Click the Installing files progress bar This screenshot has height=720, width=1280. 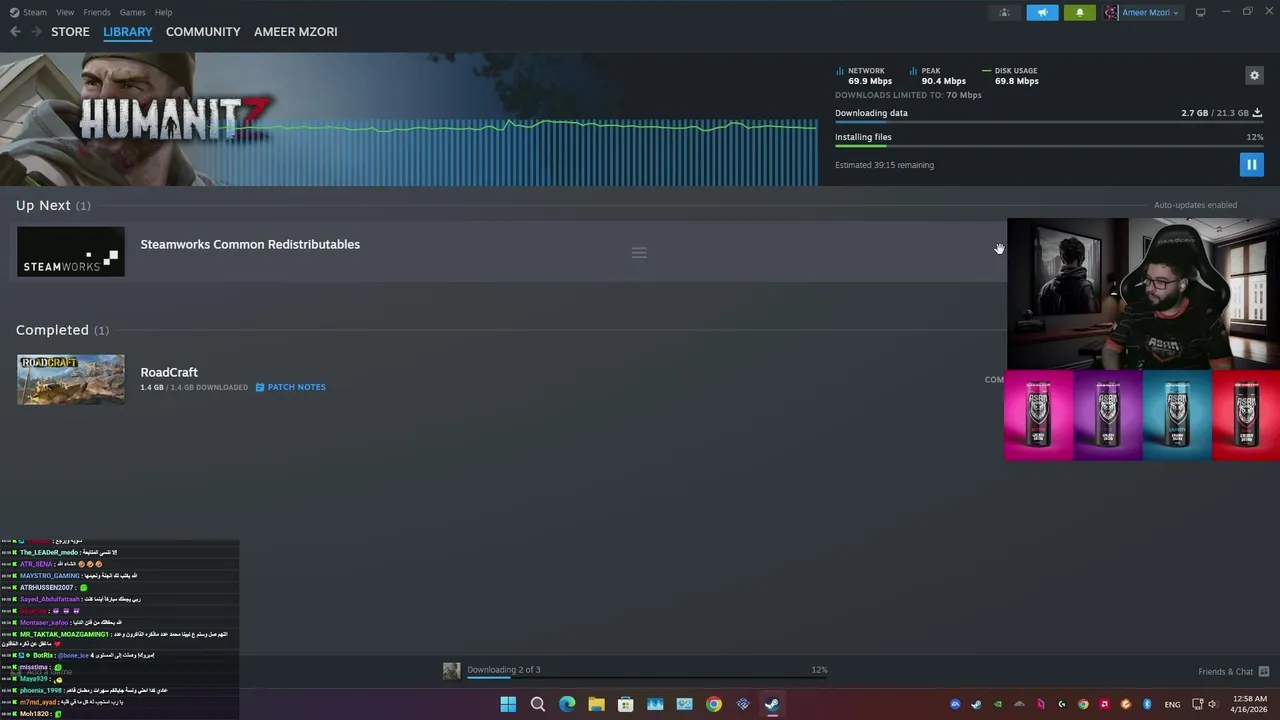[1049, 147]
